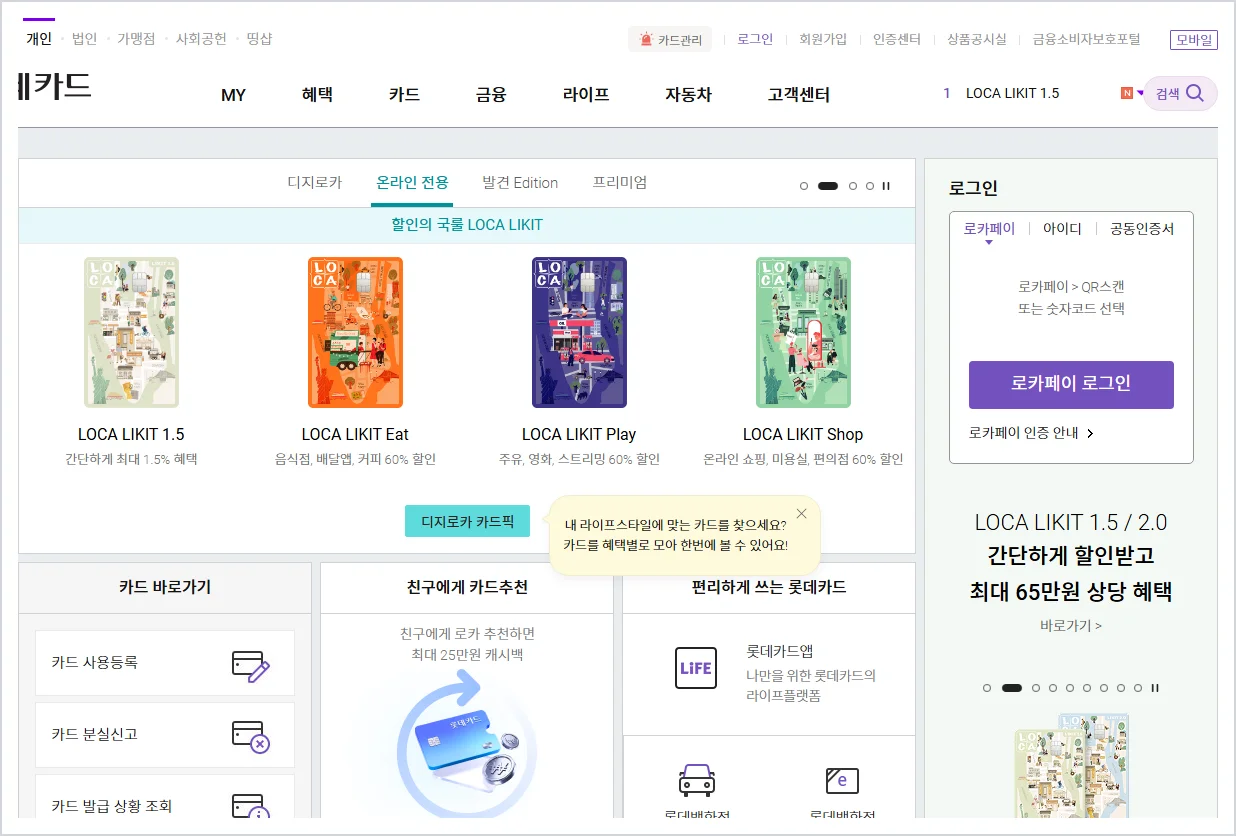Open search with magnifier icon
1236x836 pixels.
point(1180,93)
